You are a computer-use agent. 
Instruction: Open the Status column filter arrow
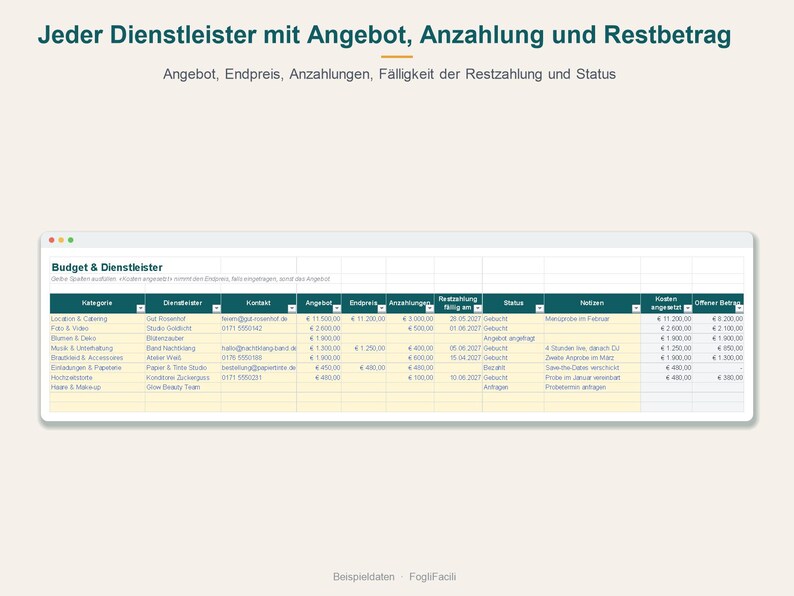539,308
